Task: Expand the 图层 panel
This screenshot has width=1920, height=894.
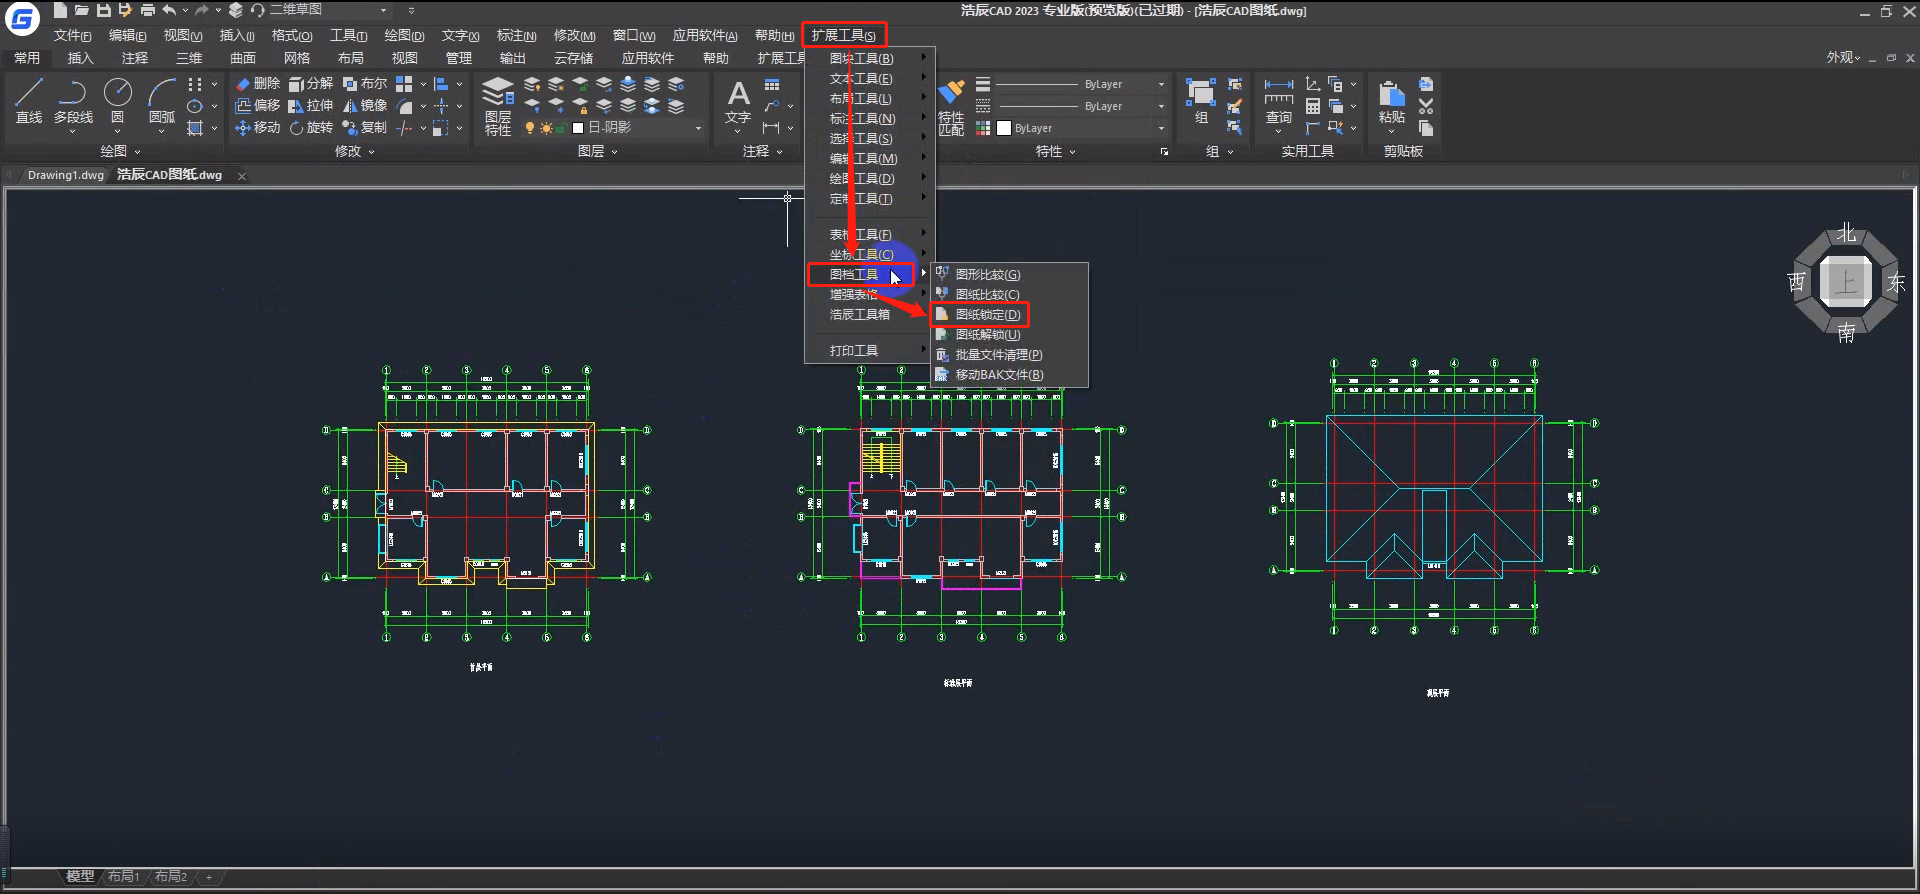Action: [598, 152]
